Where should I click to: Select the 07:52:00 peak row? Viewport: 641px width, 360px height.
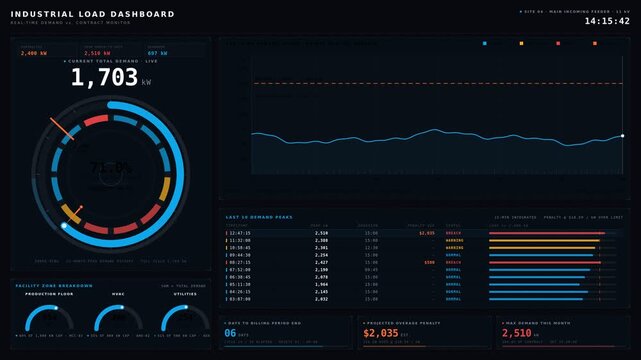[x=424, y=270]
